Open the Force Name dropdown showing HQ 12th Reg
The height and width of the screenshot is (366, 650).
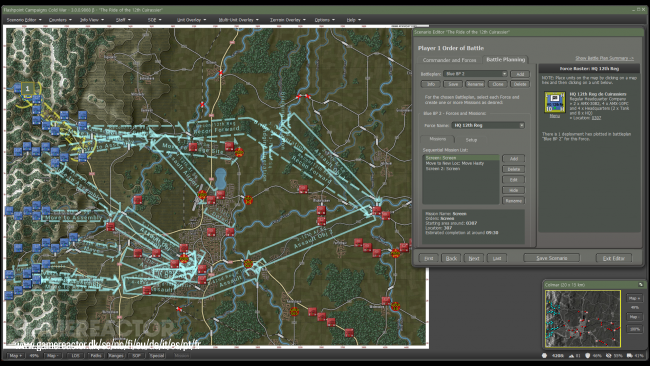[x=488, y=125]
